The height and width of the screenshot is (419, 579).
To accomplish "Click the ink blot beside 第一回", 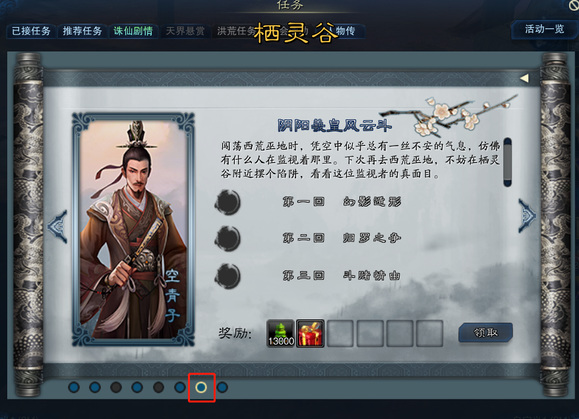I will click(228, 202).
